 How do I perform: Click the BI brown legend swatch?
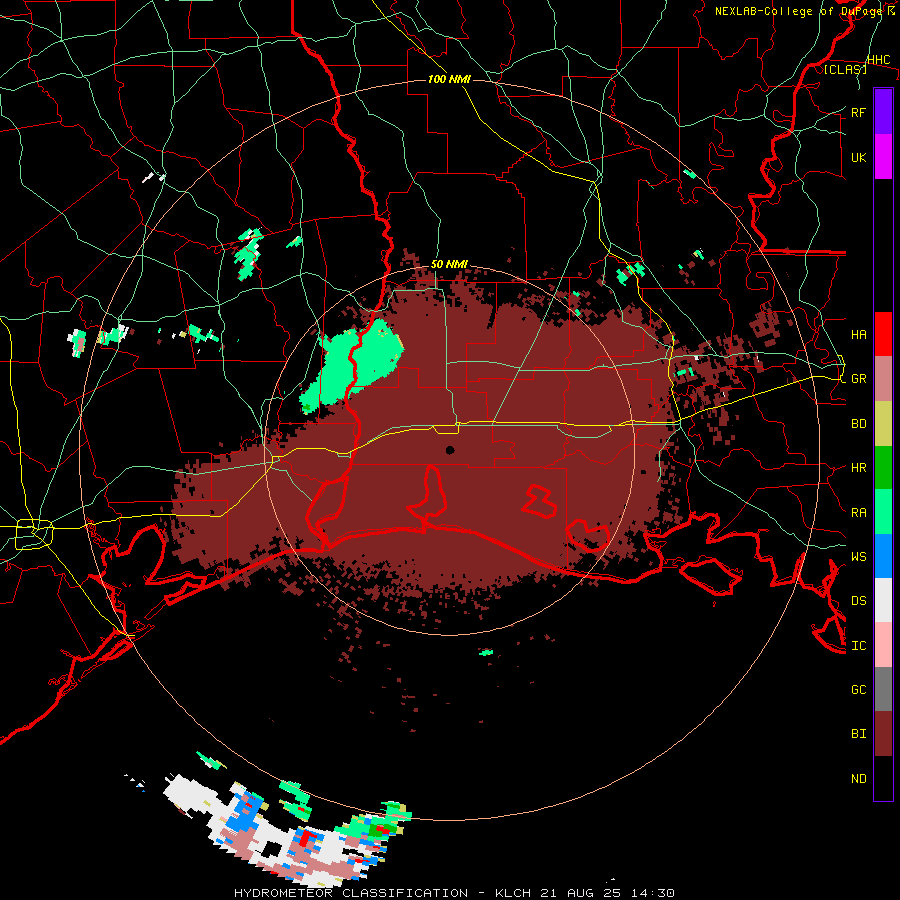[883, 734]
